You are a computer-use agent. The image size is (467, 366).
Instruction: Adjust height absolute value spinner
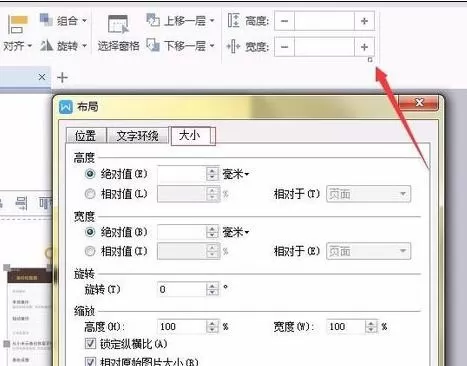[x=212, y=174]
